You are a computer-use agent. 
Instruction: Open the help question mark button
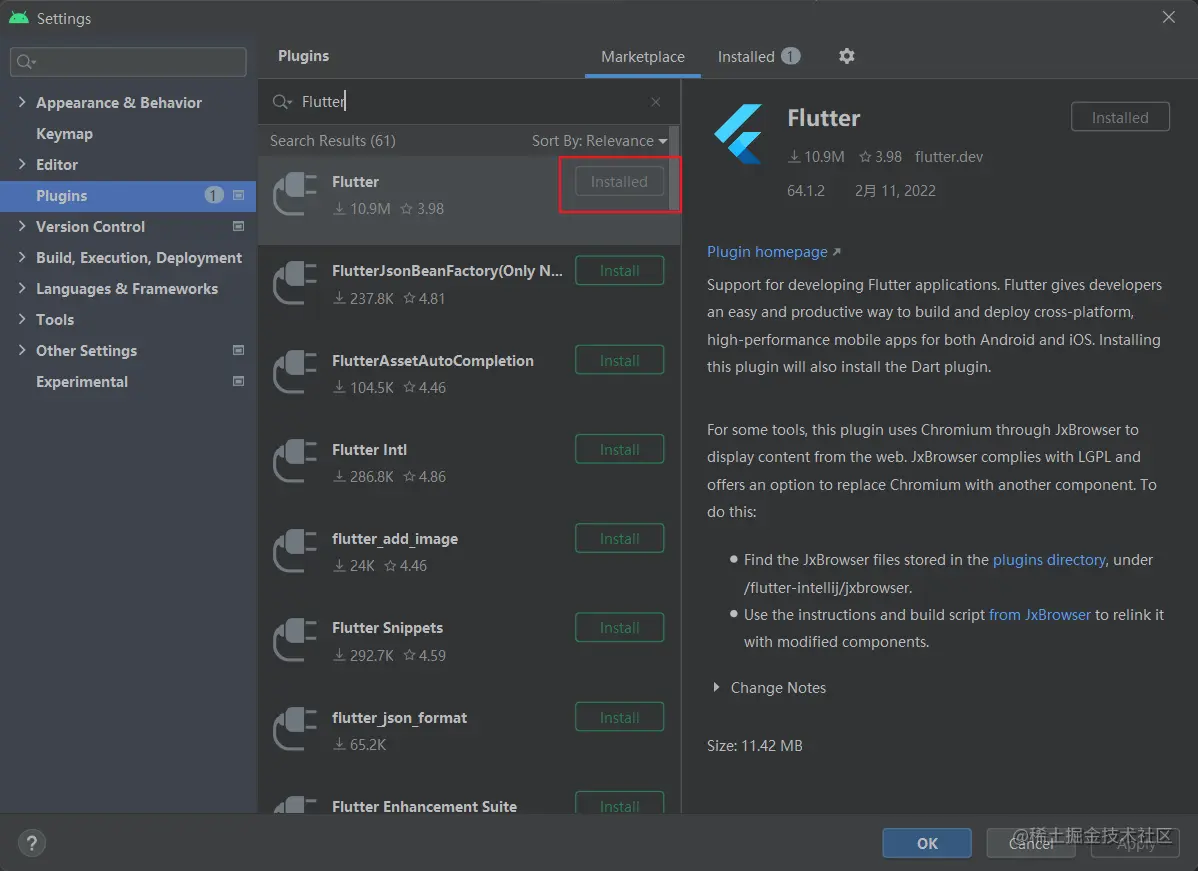point(31,843)
